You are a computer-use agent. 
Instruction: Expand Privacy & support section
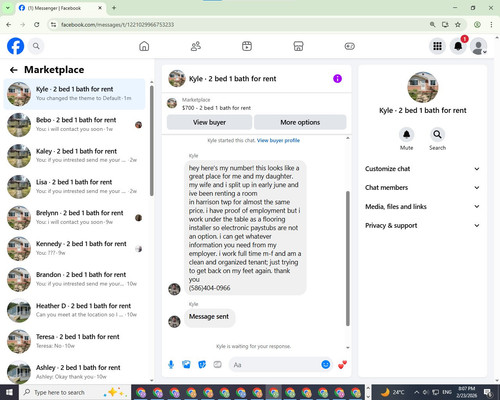(x=422, y=225)
